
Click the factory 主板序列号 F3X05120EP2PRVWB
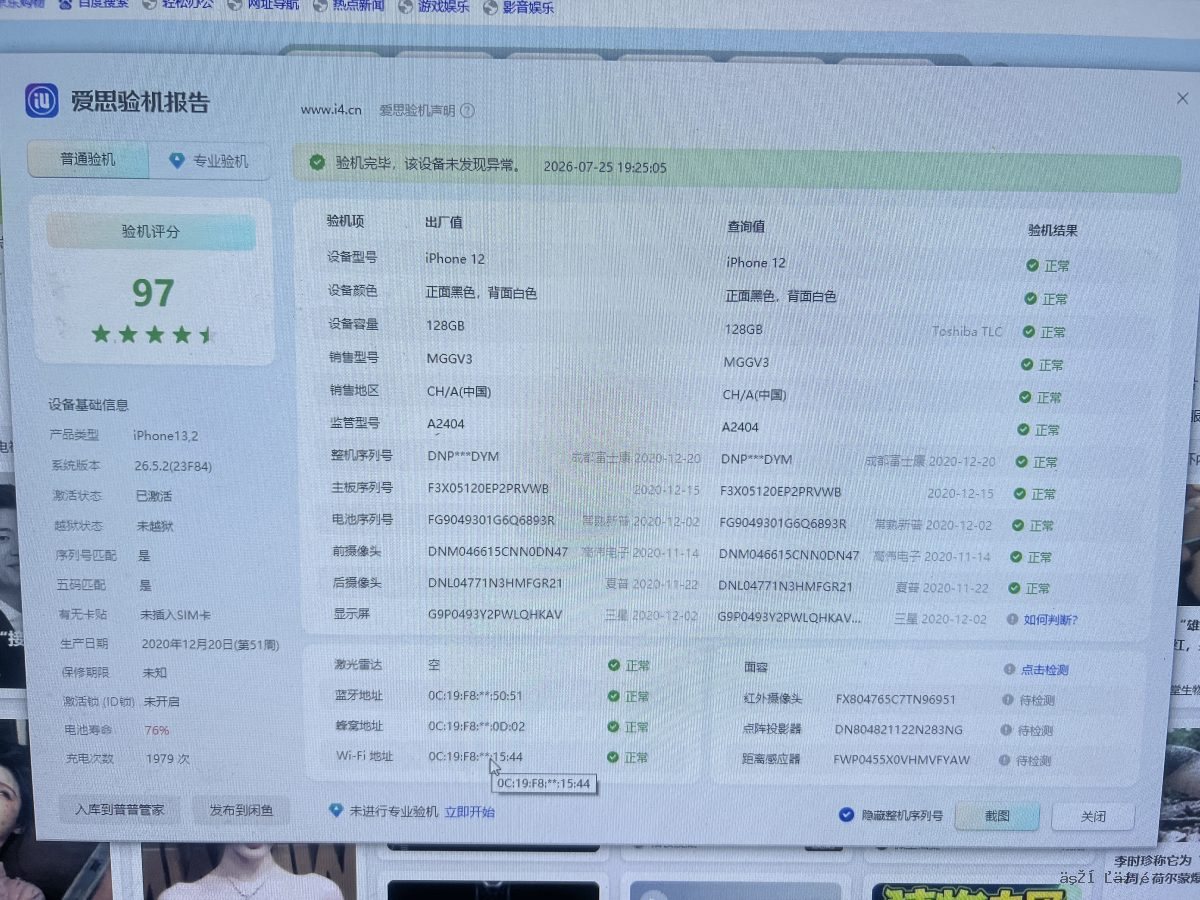(488, 488)
